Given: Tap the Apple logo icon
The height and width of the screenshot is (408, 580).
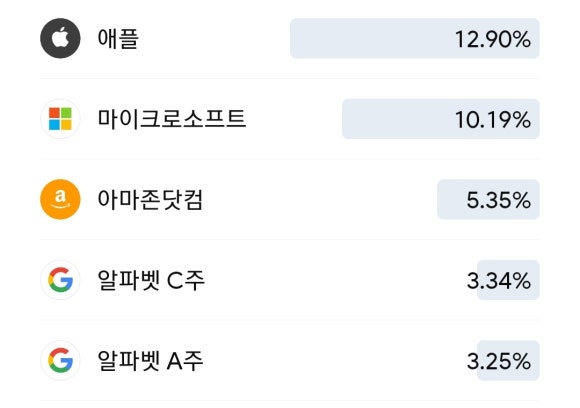Looking at the screenshot, I should tap(60, 38).
